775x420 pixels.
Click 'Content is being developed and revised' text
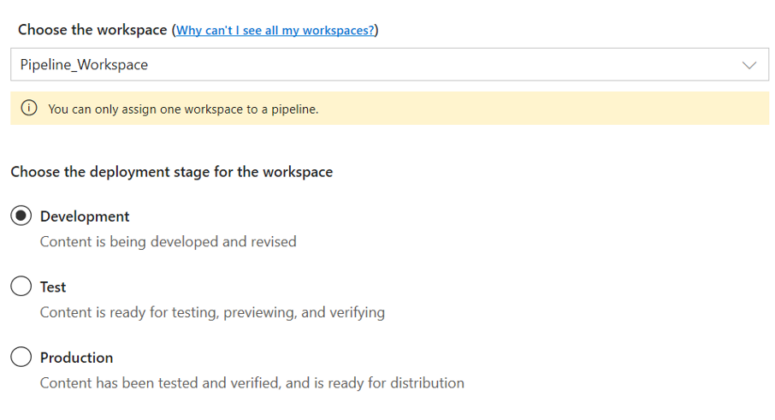[168, 241]
